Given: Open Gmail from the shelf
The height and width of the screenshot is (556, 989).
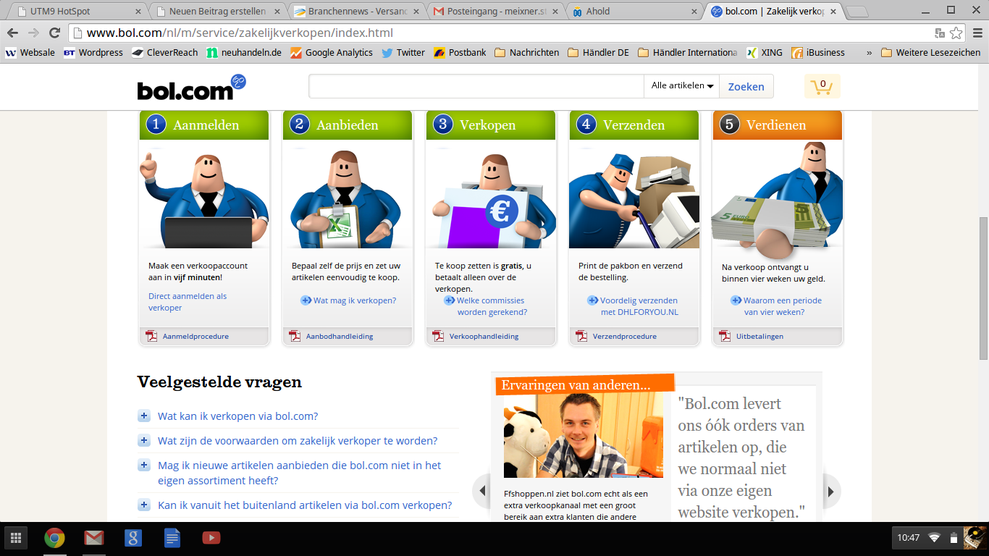Looking at the screenshot, I should (x=94, y=538).
